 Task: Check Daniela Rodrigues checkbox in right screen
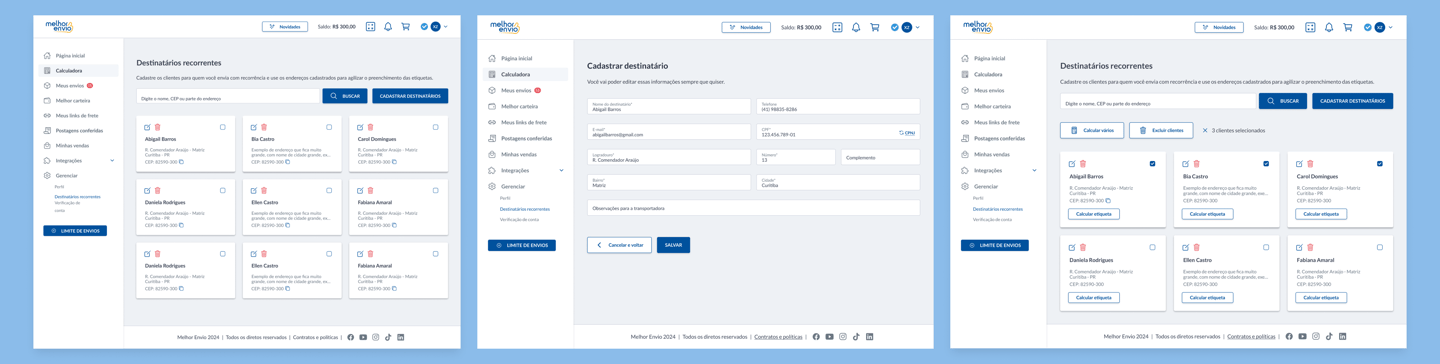click(1152, 247)
